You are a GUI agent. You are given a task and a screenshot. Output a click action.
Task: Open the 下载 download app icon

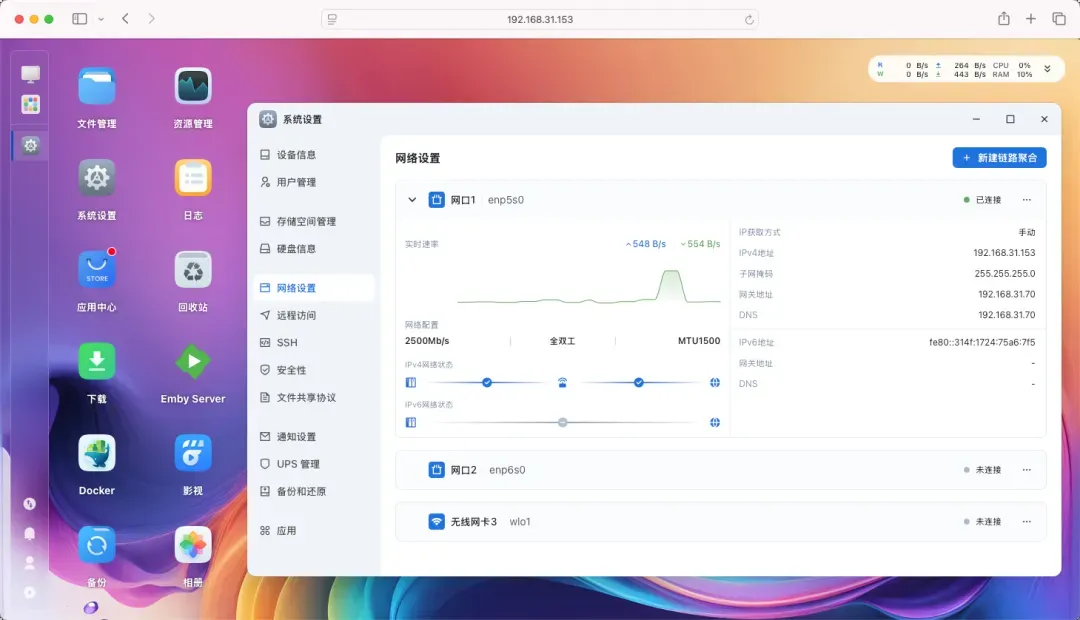click(x=97, y=362)
